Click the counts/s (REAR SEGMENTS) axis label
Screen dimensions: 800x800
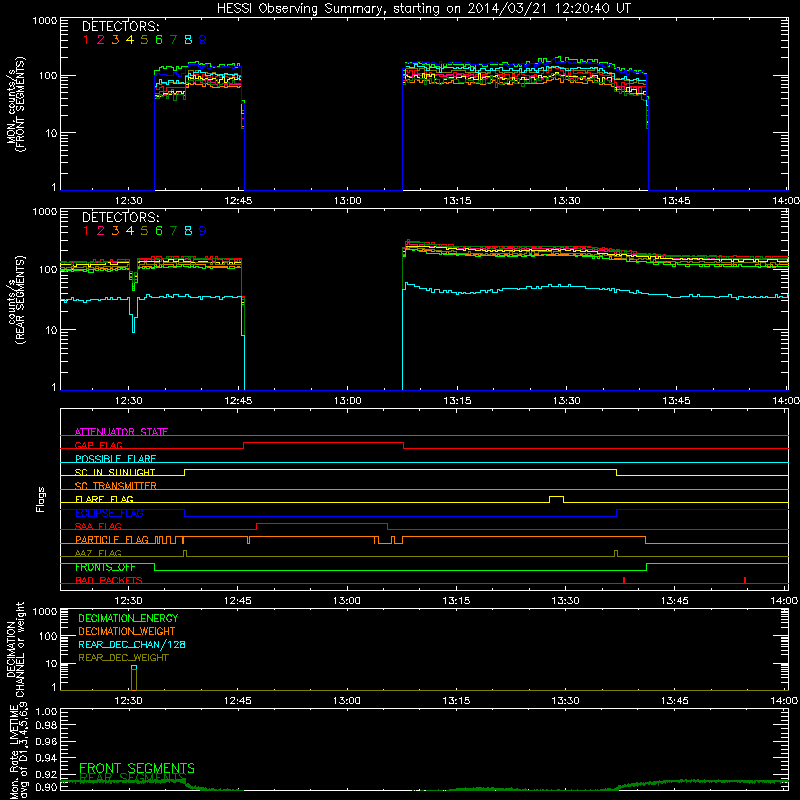(x=16, y=300)
